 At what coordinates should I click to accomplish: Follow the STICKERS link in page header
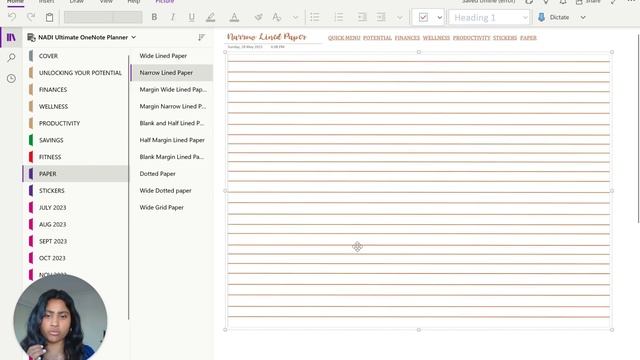[505, 38]
